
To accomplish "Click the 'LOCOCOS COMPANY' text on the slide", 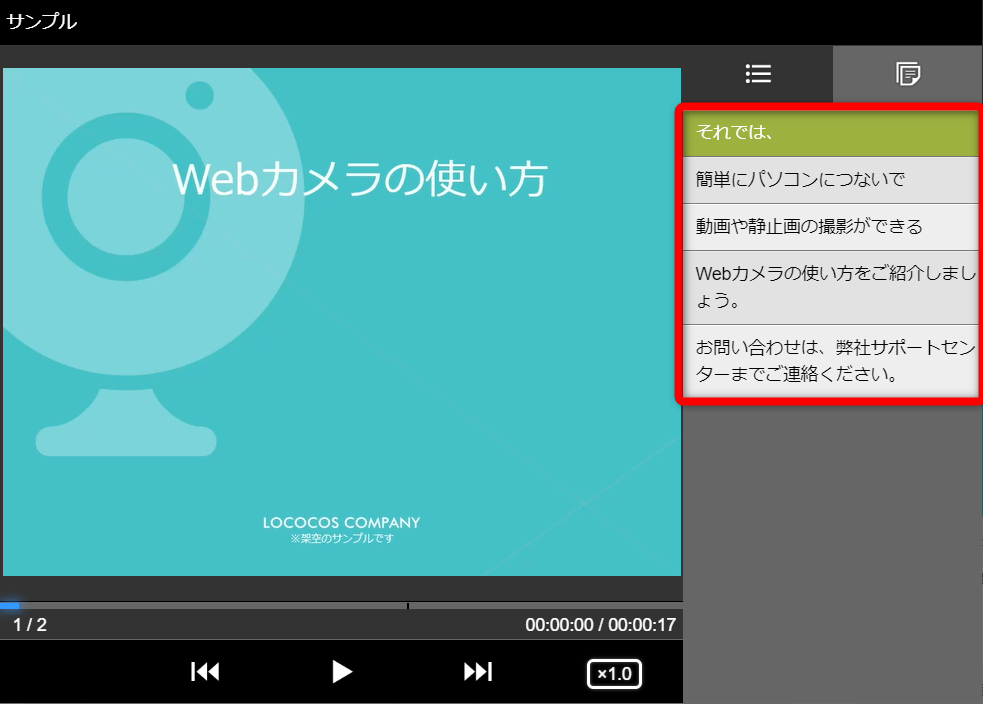I will point(341,523).
